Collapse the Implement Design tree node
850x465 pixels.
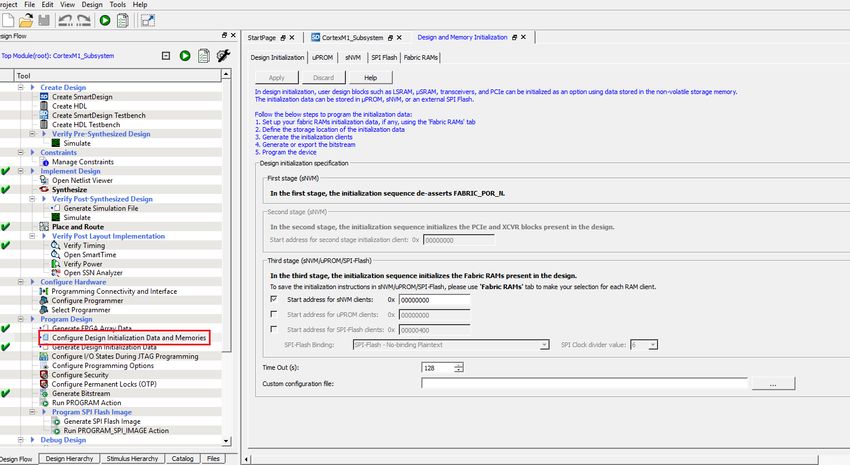tap(21, 171)
